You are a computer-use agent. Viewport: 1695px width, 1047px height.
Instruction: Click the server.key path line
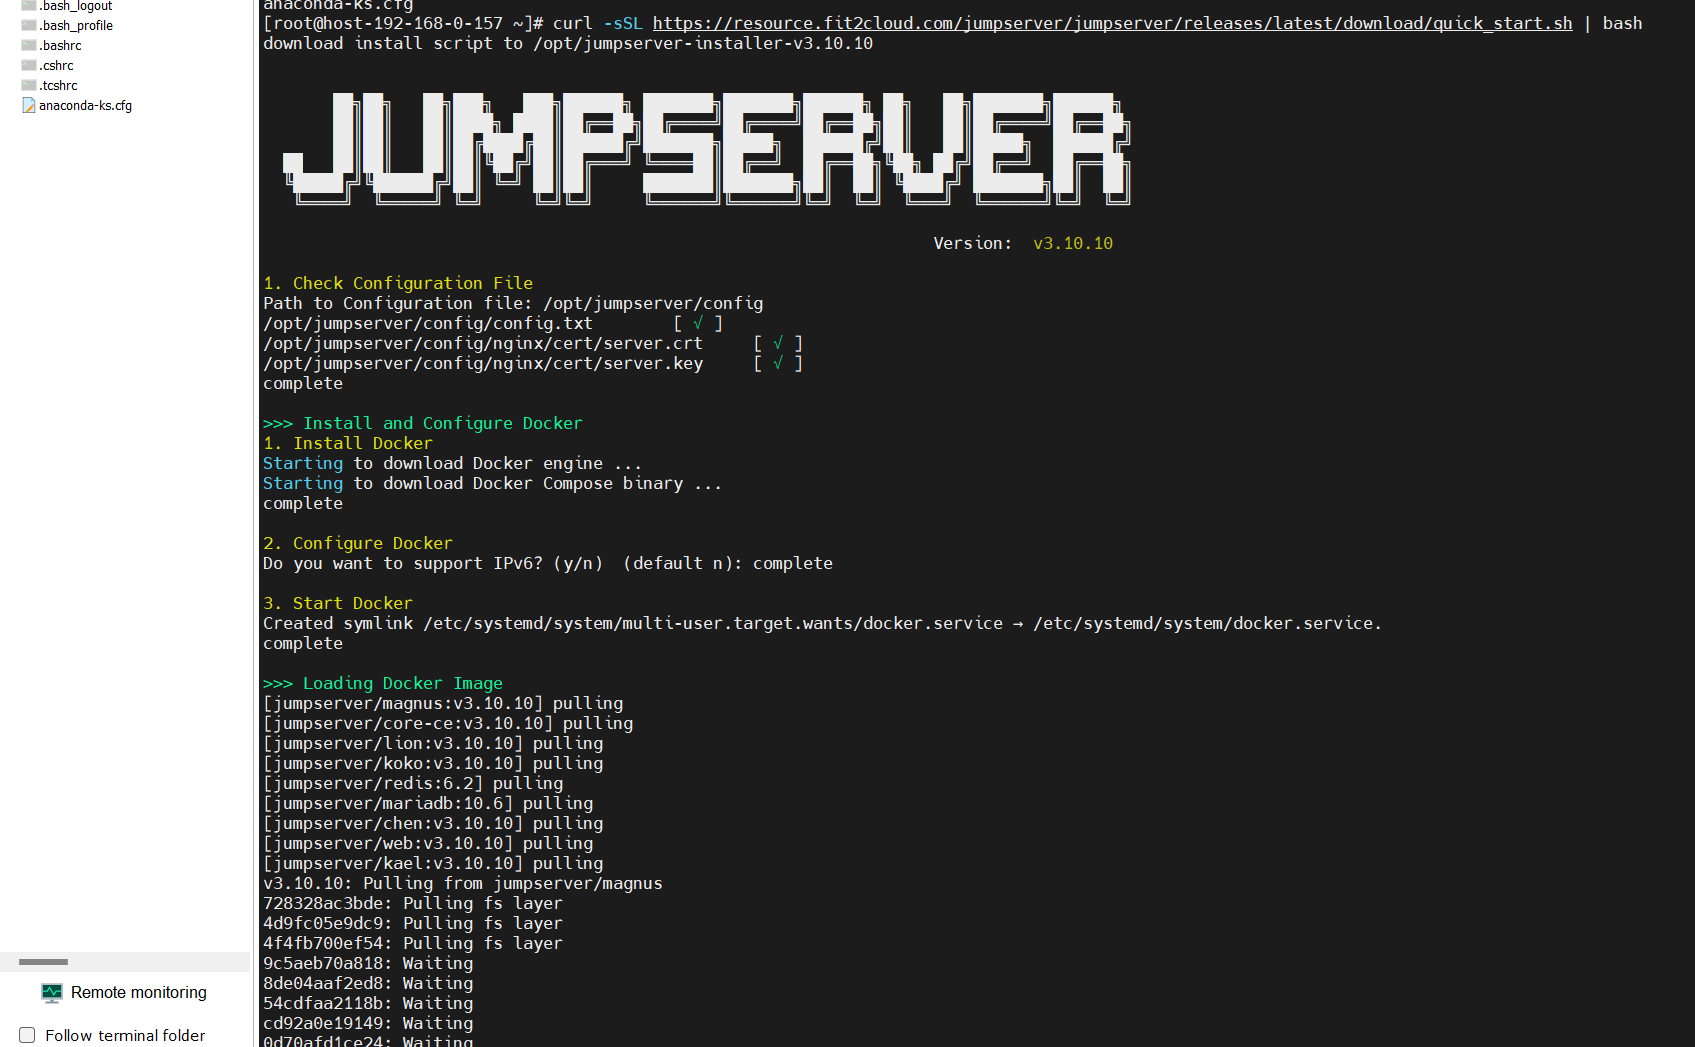coord(483,363)
